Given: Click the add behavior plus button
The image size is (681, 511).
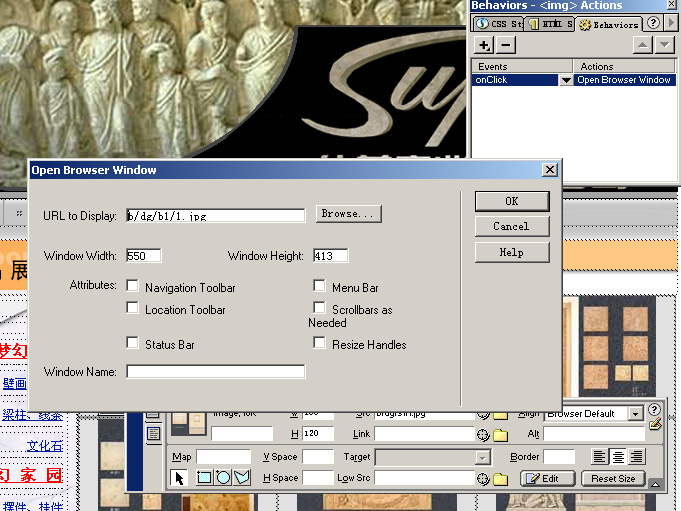Looking at the screenshot, I should [x=484, y=45].
